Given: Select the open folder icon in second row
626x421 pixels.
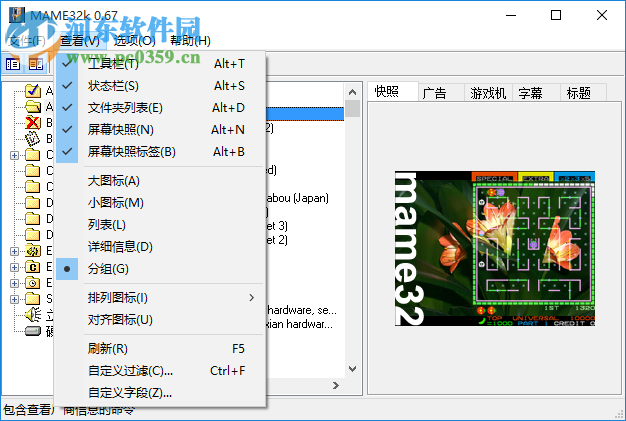Looking at the screenshot, I should point(33,107).
